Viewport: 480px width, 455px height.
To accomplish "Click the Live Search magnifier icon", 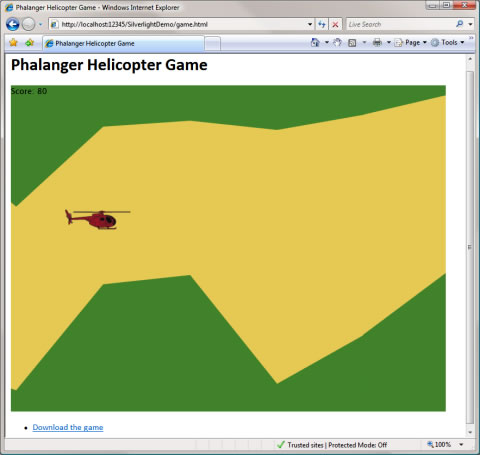I will tap(460, 24).
